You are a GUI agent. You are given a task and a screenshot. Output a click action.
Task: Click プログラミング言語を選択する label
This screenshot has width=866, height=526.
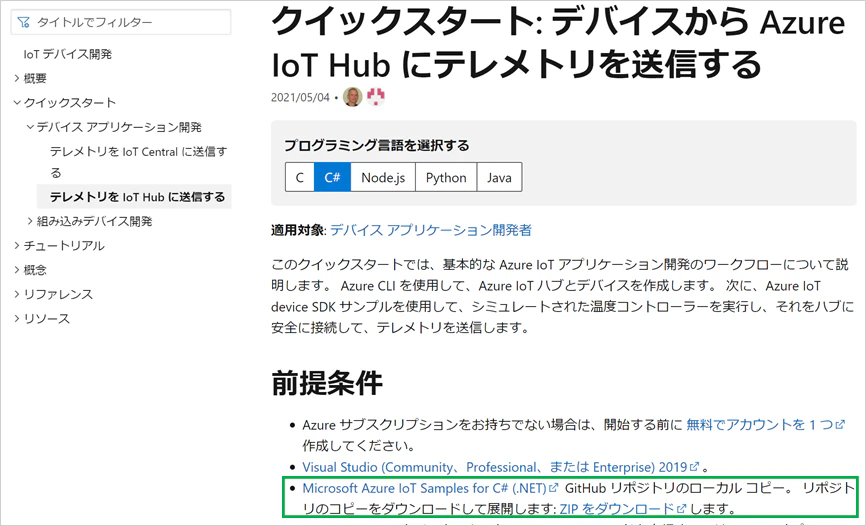pos(377,145)
